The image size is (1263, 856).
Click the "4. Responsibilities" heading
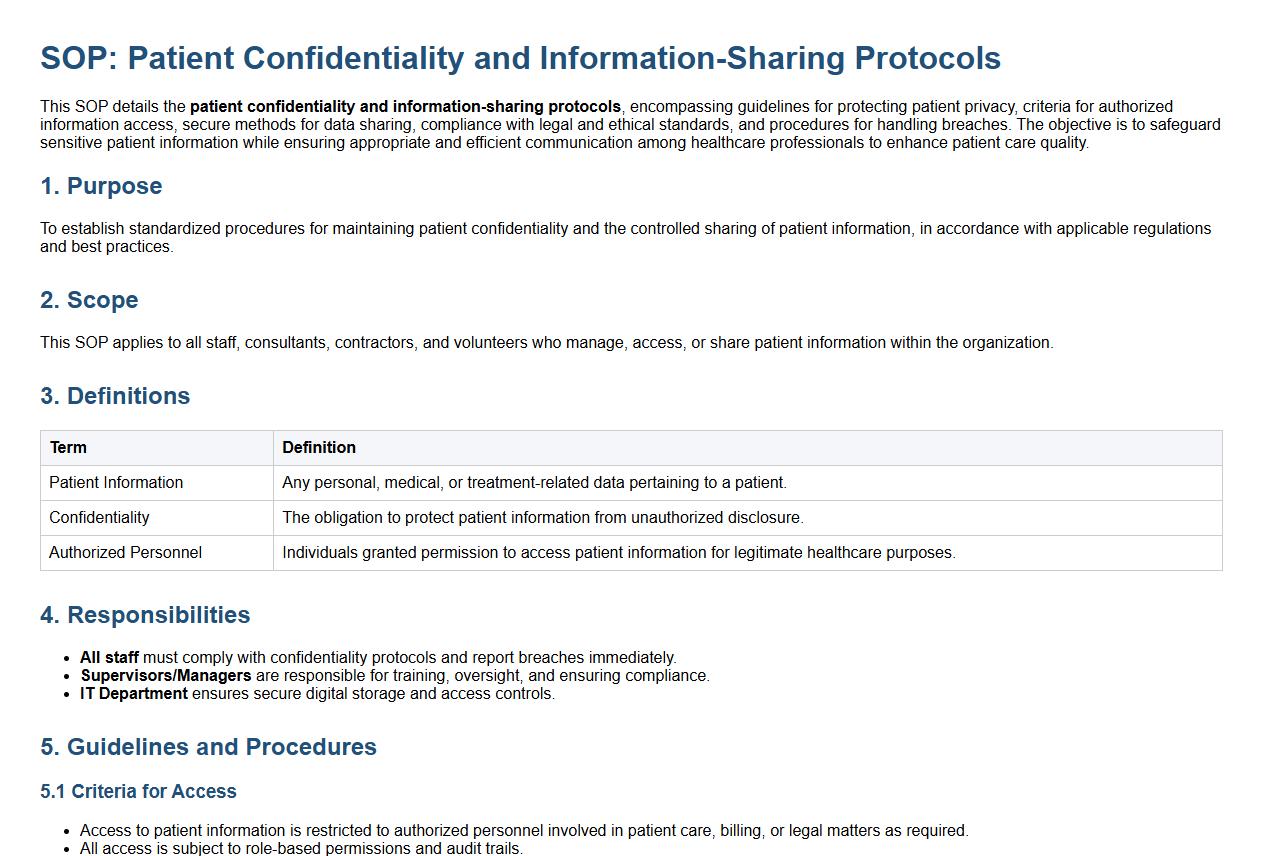145,615
